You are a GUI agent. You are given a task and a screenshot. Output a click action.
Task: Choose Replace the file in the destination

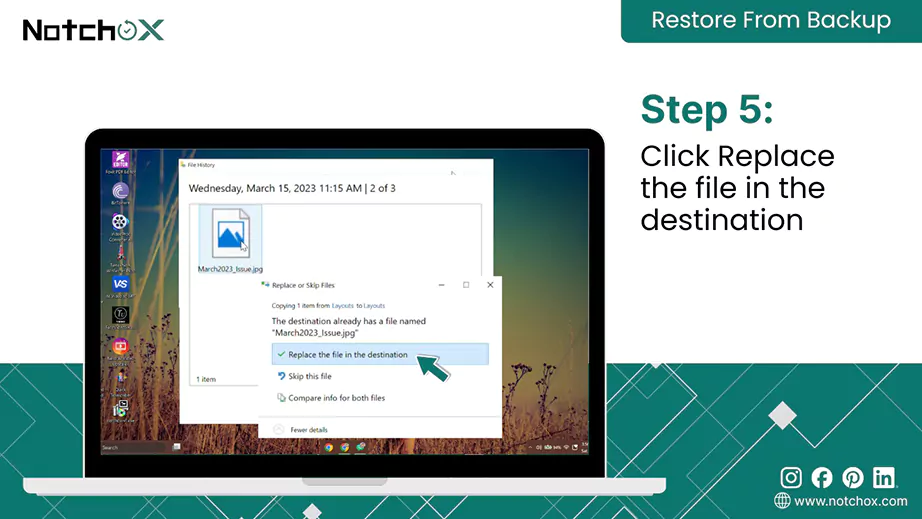coord(380,354)
